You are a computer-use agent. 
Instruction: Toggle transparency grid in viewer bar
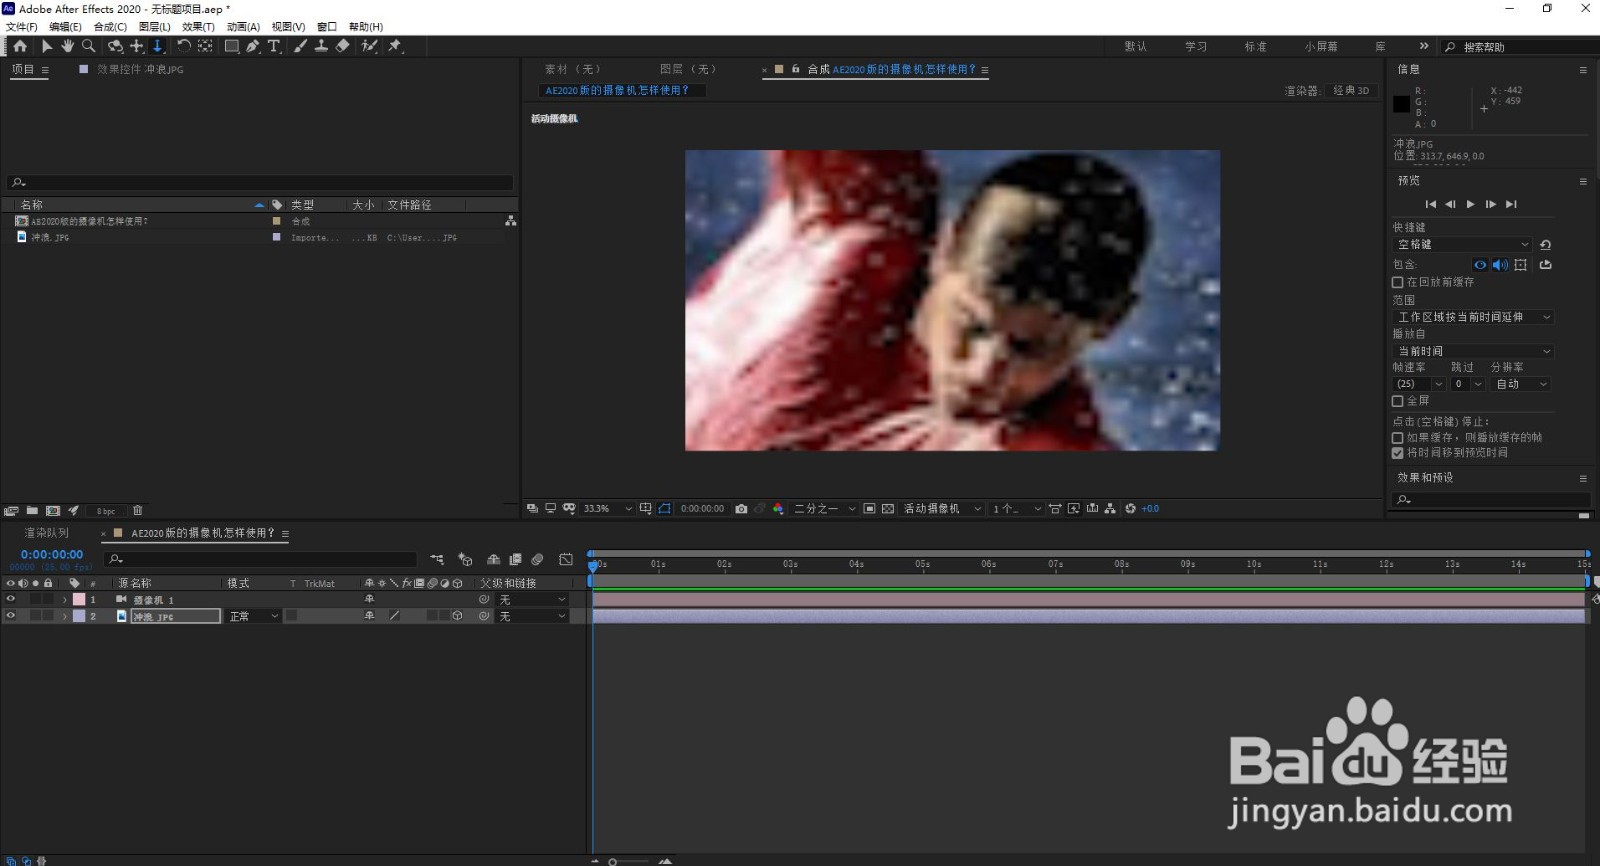point(888,509)
